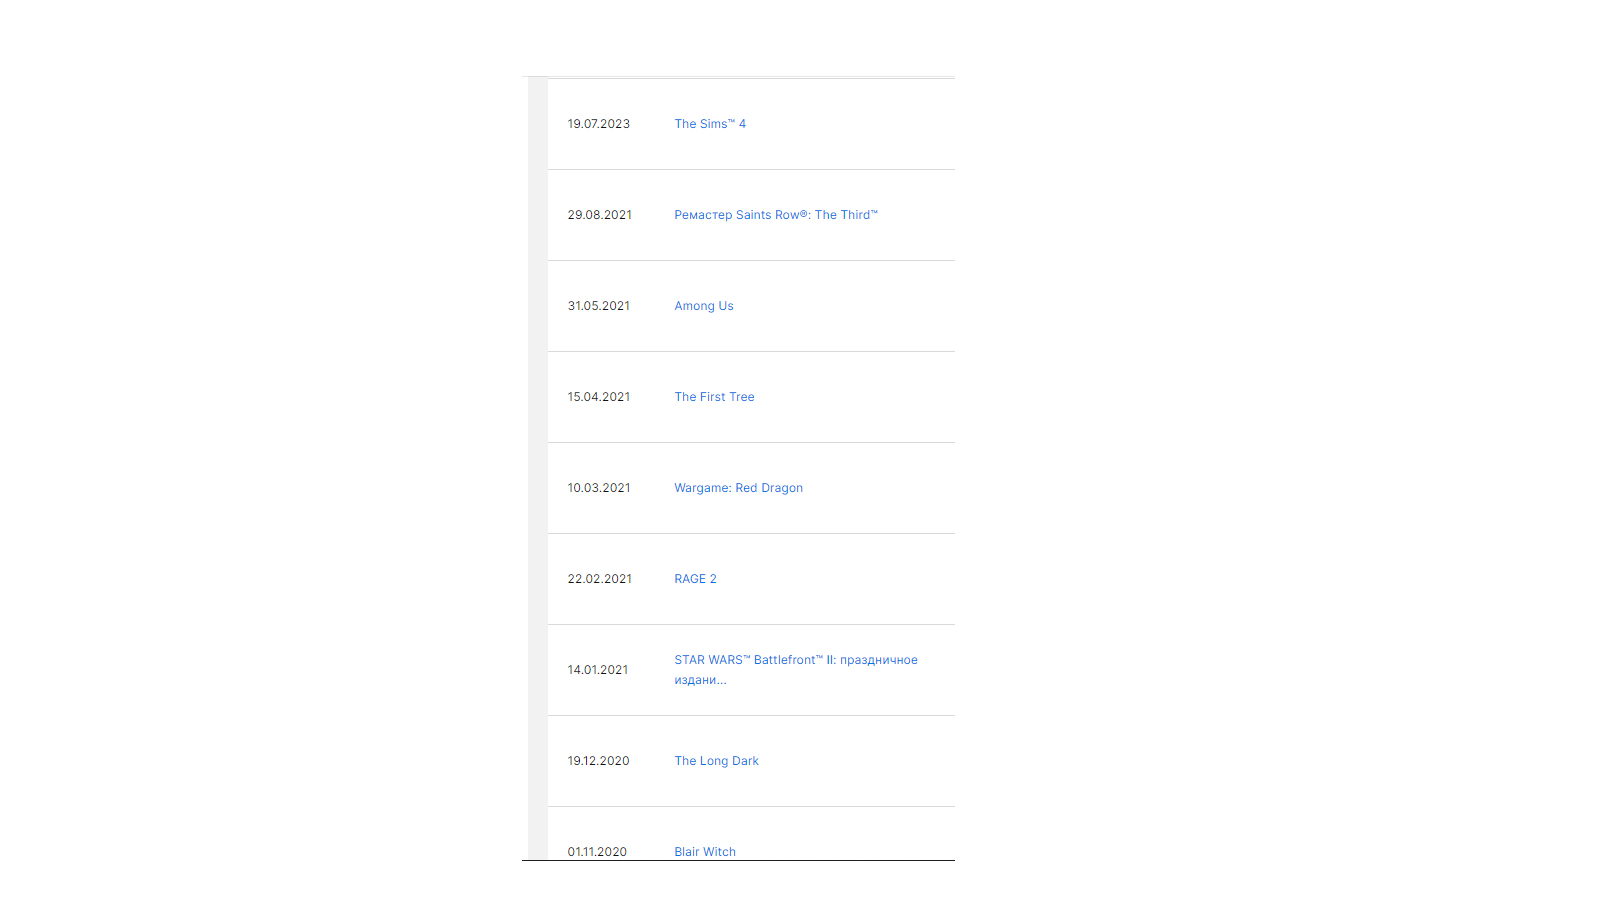Open Wargame: Red Dragon link
1600x900 pixels.
738,488
